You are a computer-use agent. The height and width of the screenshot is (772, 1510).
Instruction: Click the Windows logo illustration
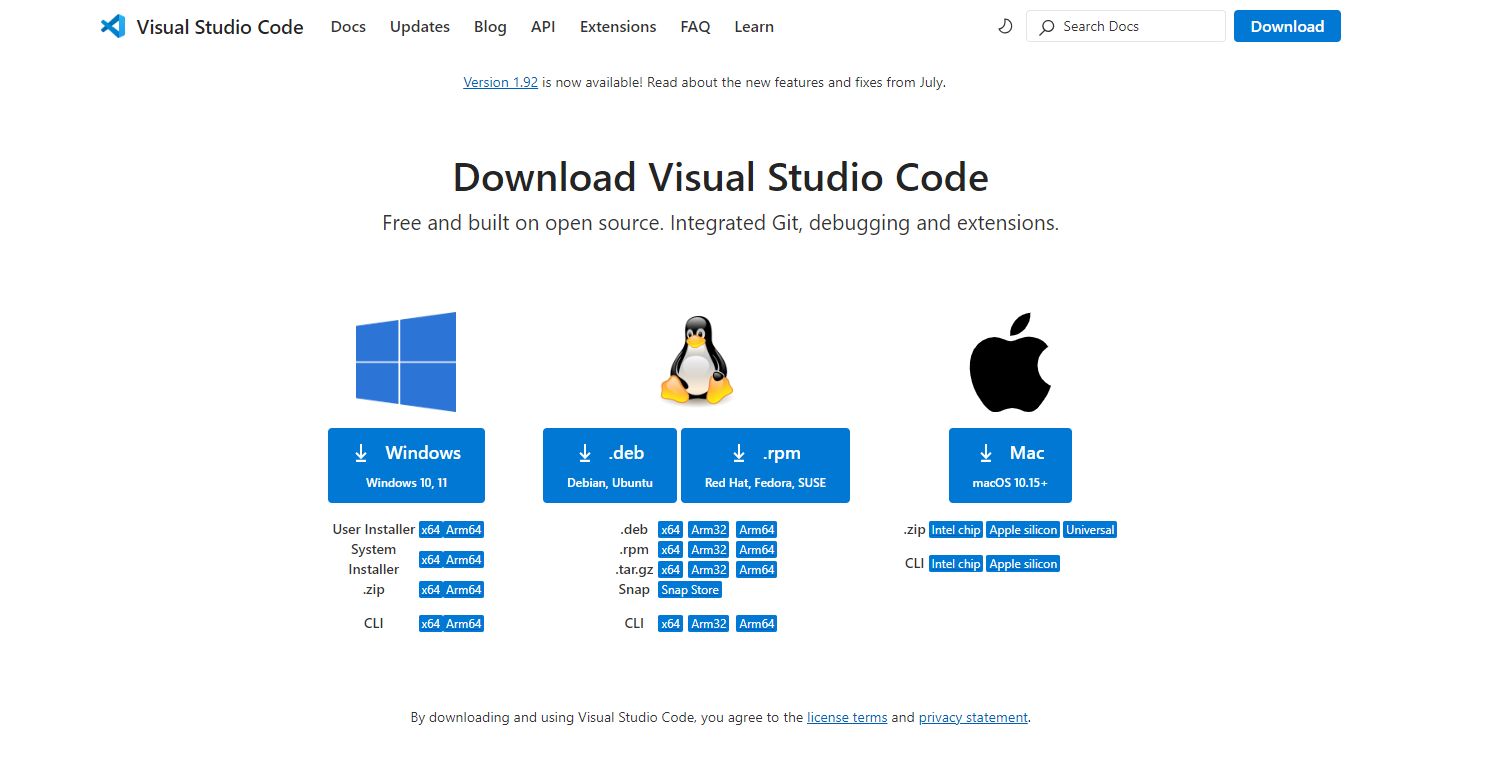[404, 361]
